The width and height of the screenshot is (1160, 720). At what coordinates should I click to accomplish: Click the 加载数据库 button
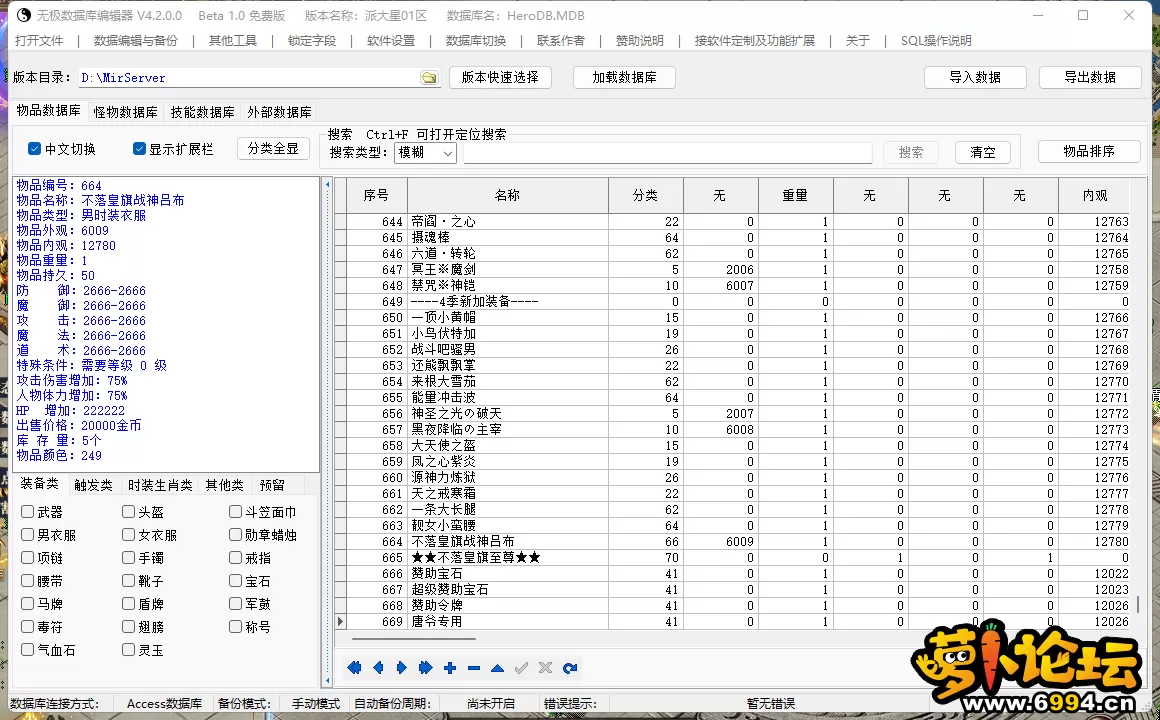tap(624, 77)
